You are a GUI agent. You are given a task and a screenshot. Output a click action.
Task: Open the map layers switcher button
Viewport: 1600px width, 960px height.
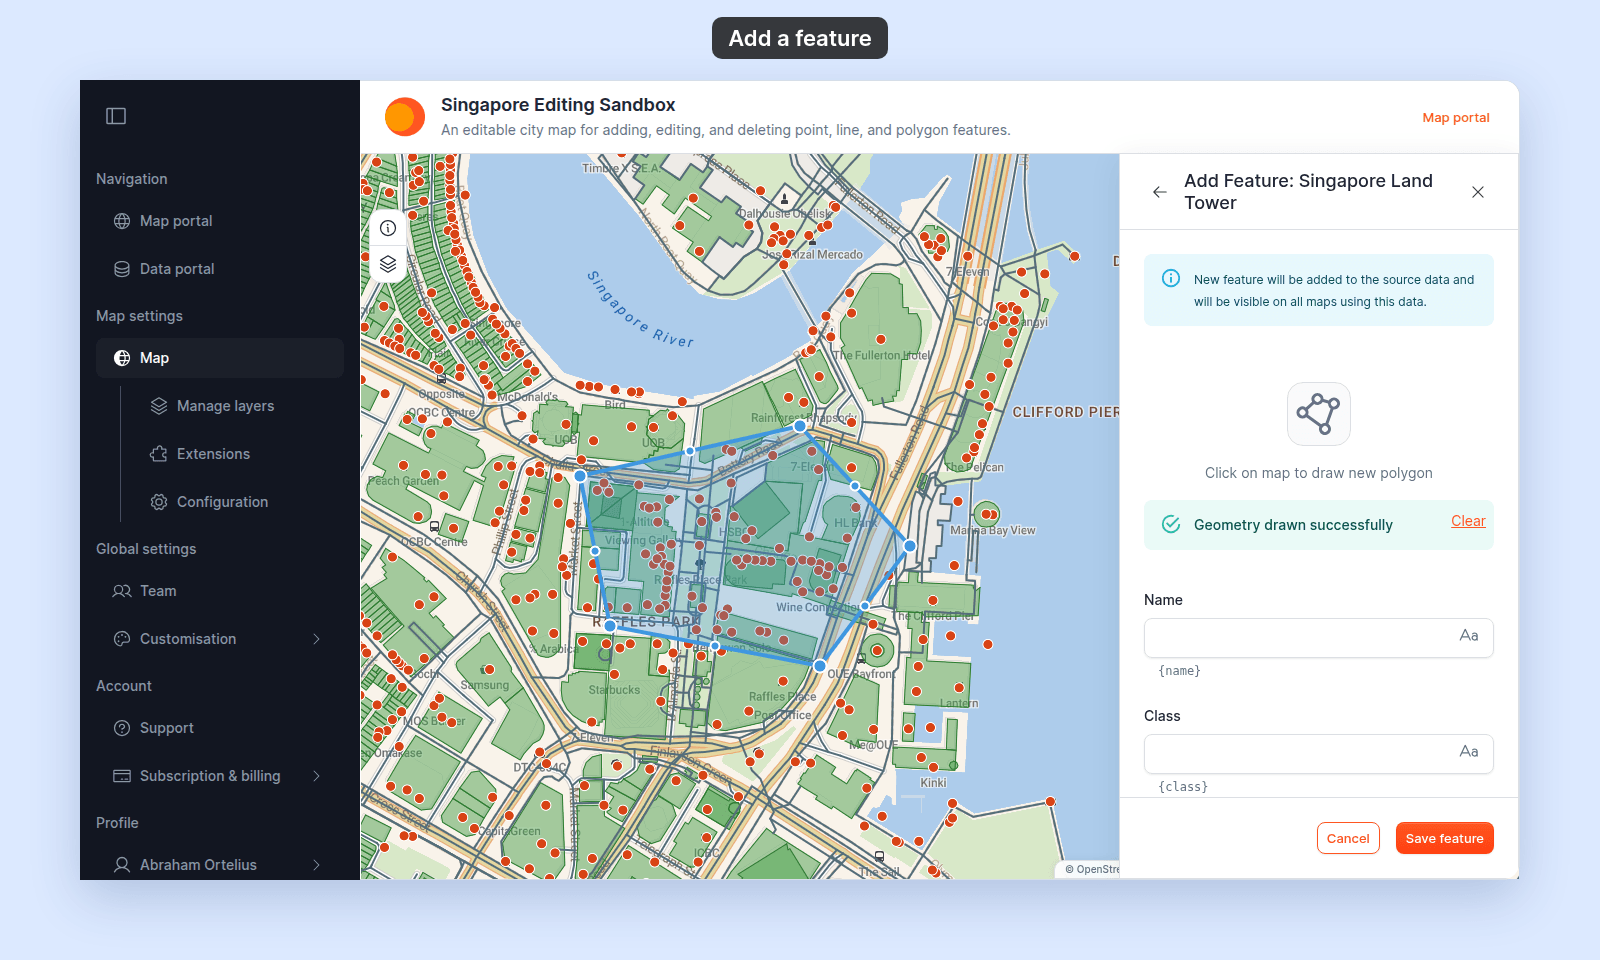388,264
